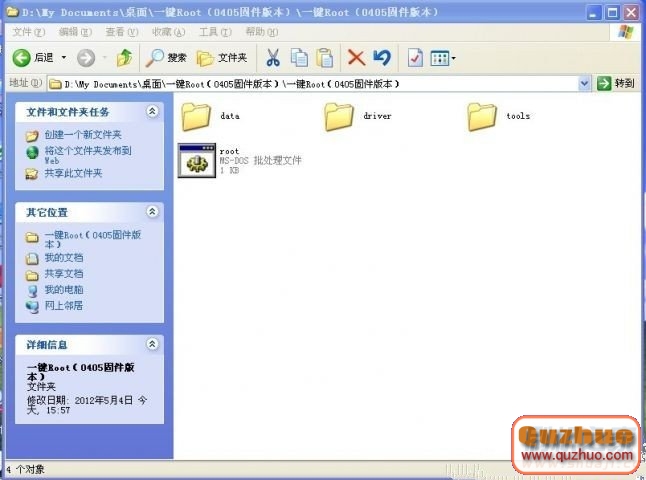The image size is (646, 480).
Task: Close the Explorer window
Action: point(631,13)
